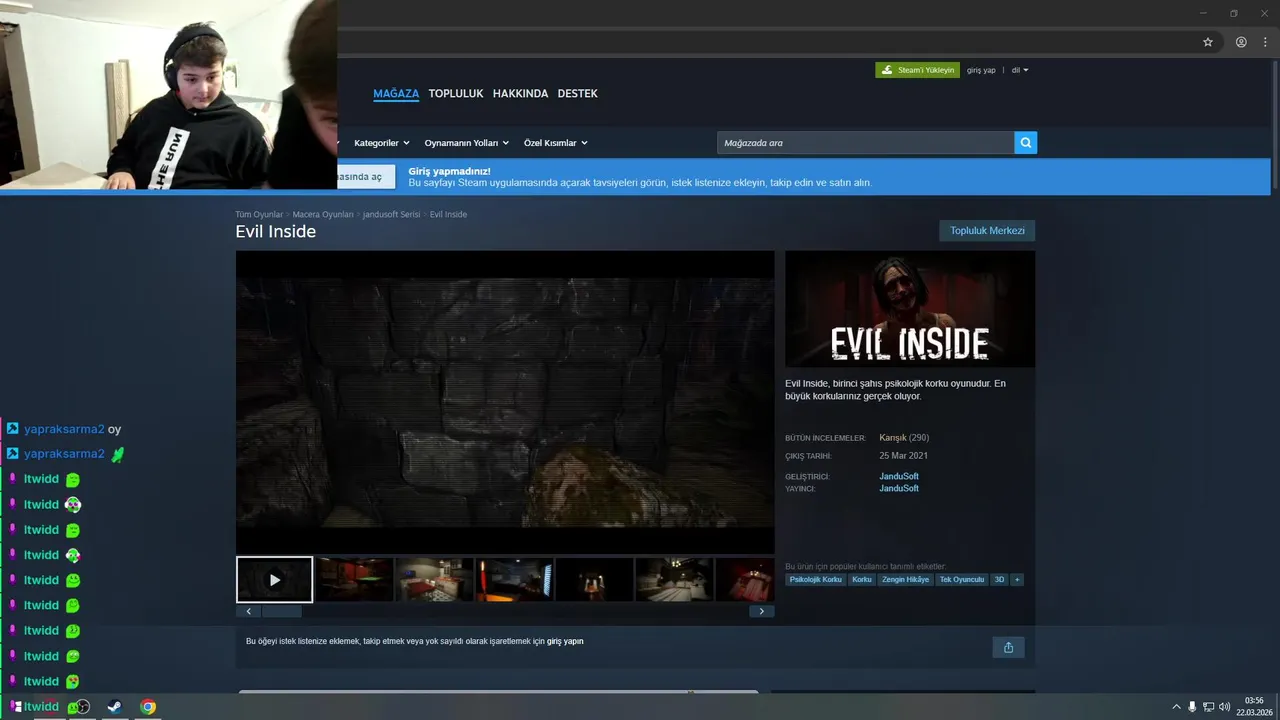Click the 'asında aç' open-in-app button
The width and height of the screenshot is (1280, 720).
[366, 177]
